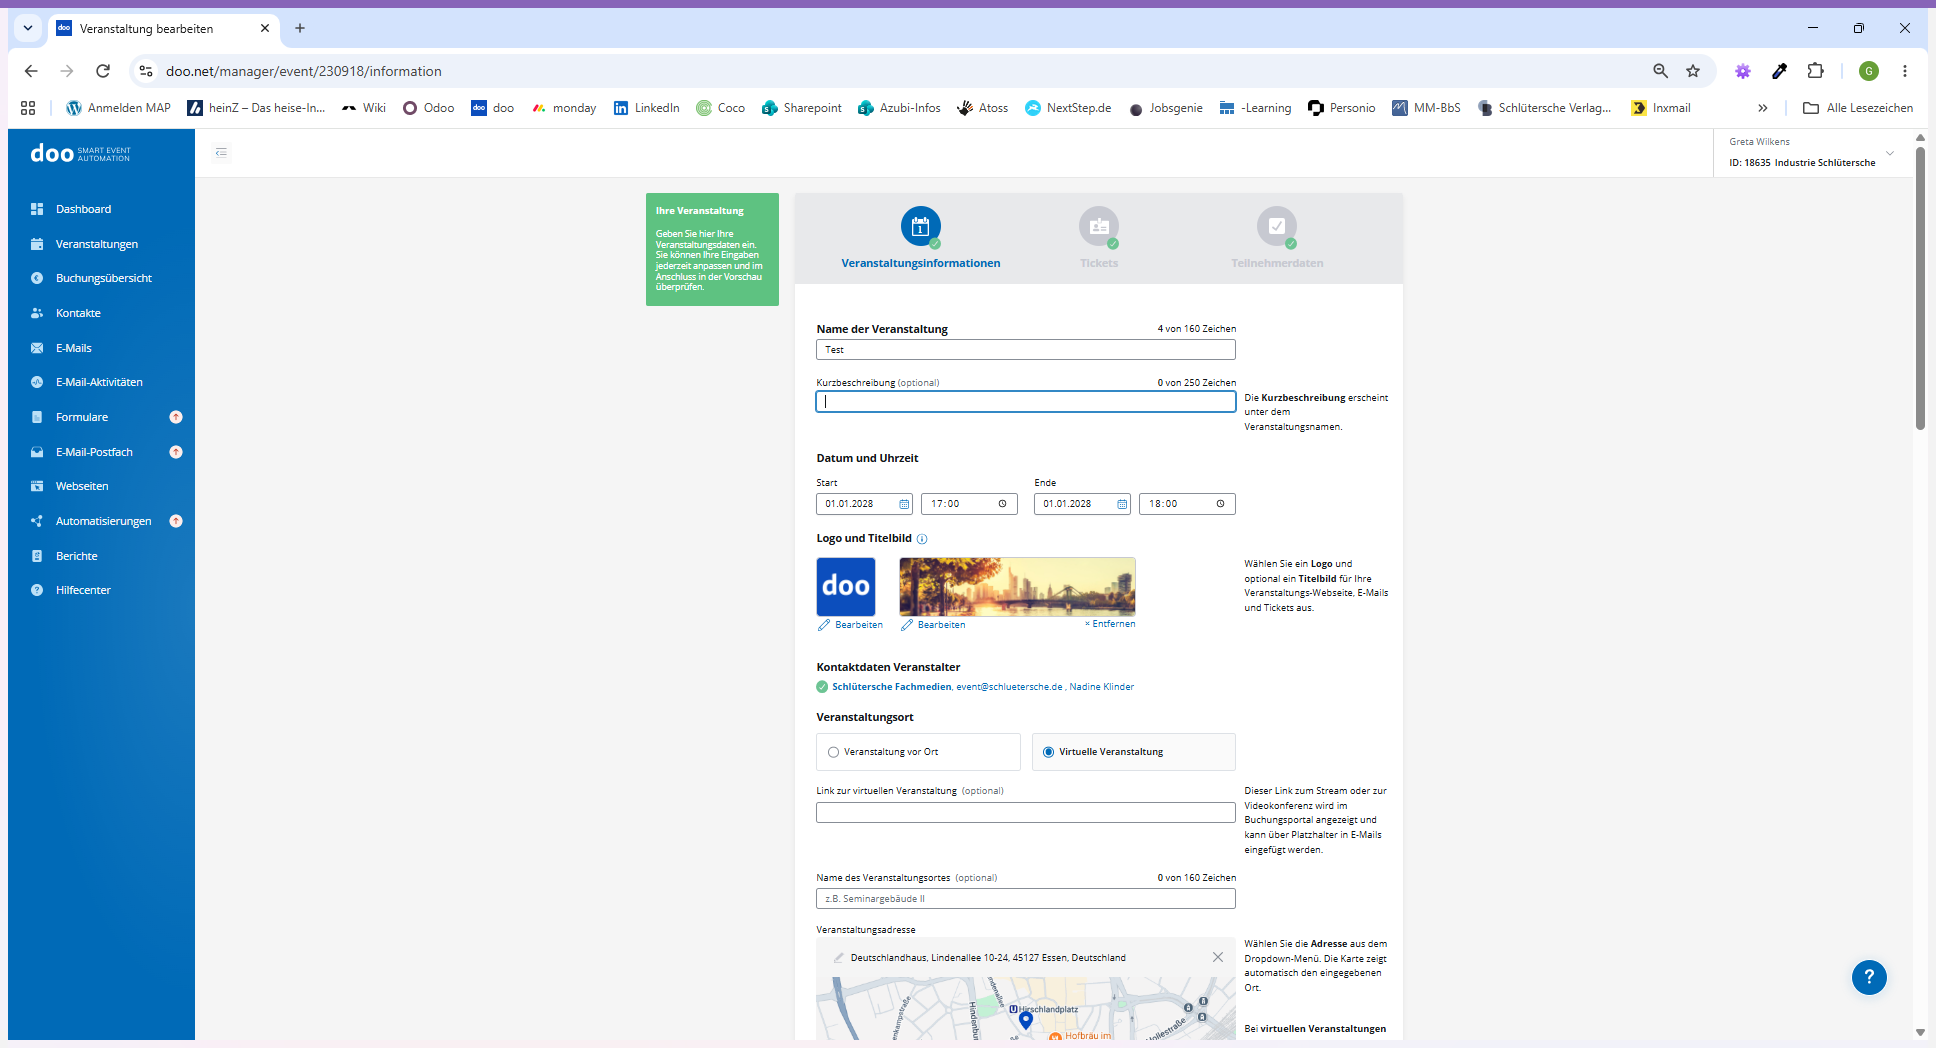Expand the Greta Wilkens account dropdown
Viewport: 1936px width, 1048px height.
[1890, 153]
